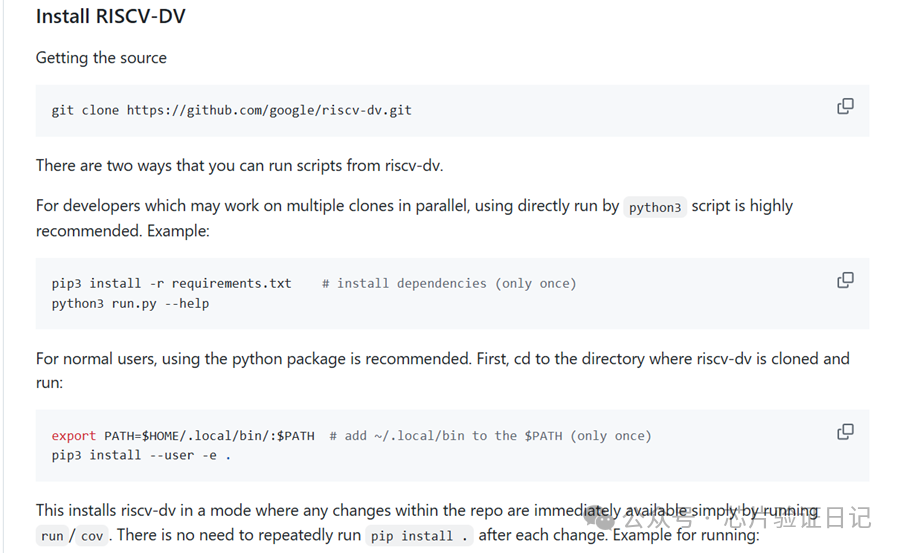
Task: Click the inline 'pip install .' code
Action: (419, 536)
